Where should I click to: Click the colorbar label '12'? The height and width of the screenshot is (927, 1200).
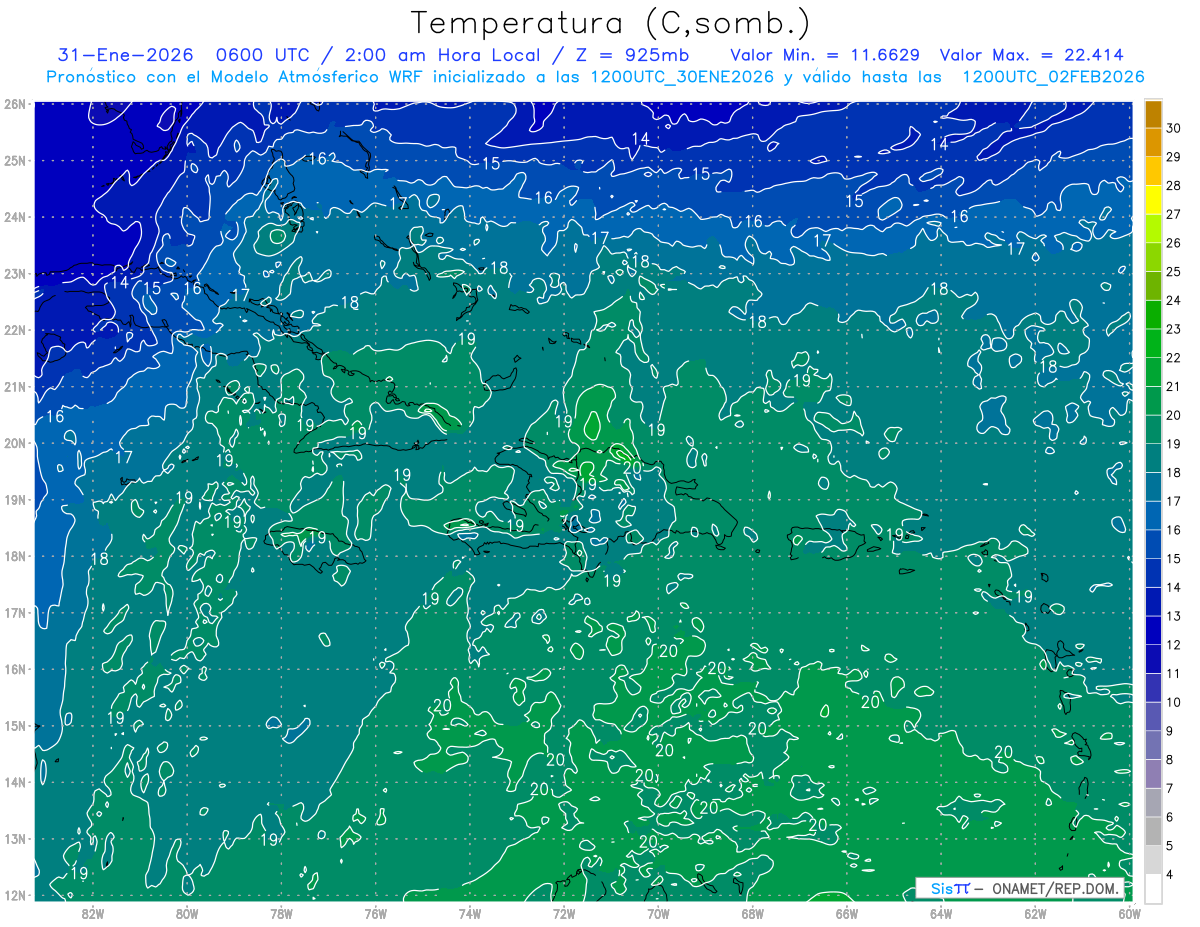tap(1174, 645)
